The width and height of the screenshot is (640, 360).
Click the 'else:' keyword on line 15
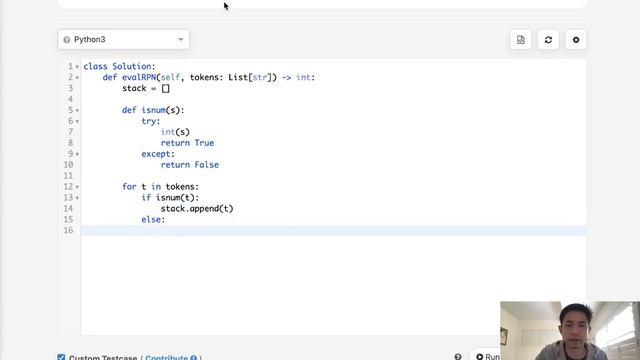coord(153,220)
